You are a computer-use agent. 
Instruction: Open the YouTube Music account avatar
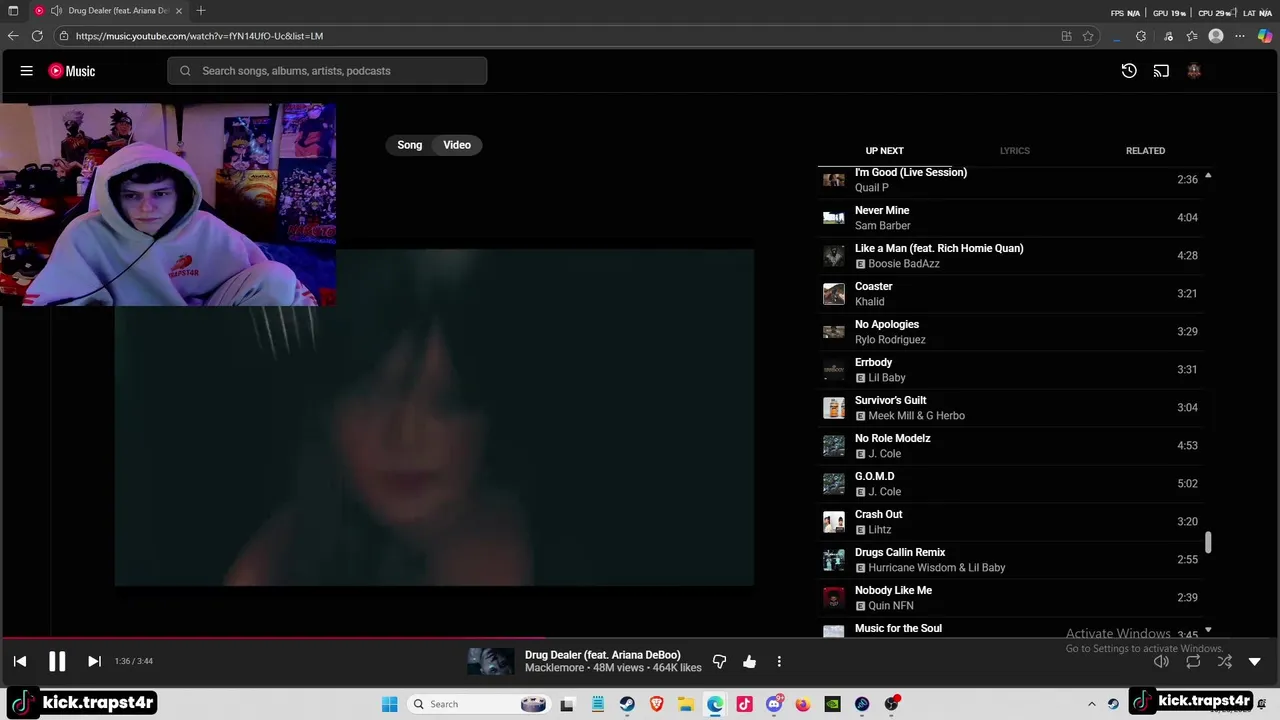click(1194, 71)
